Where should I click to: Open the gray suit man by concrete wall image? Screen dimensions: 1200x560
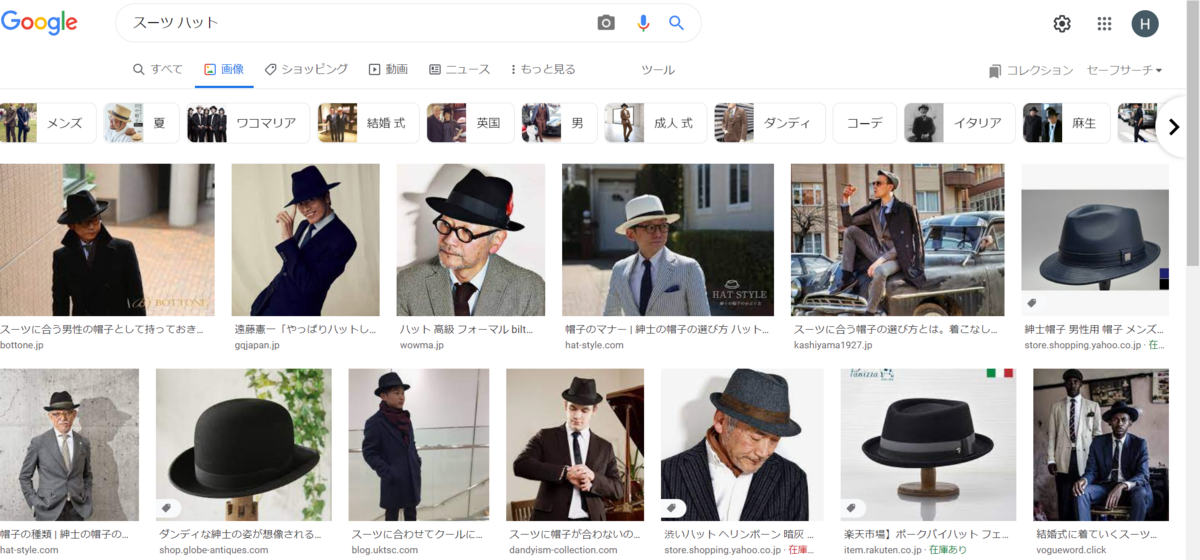69,445
